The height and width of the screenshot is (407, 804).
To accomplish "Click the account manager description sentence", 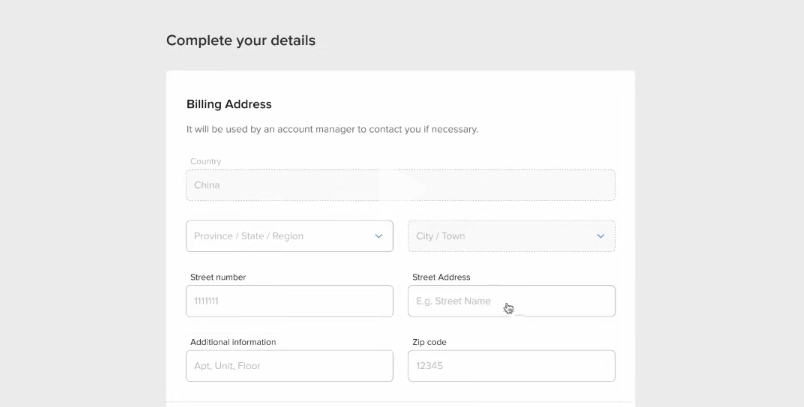I will pos(332,129).
